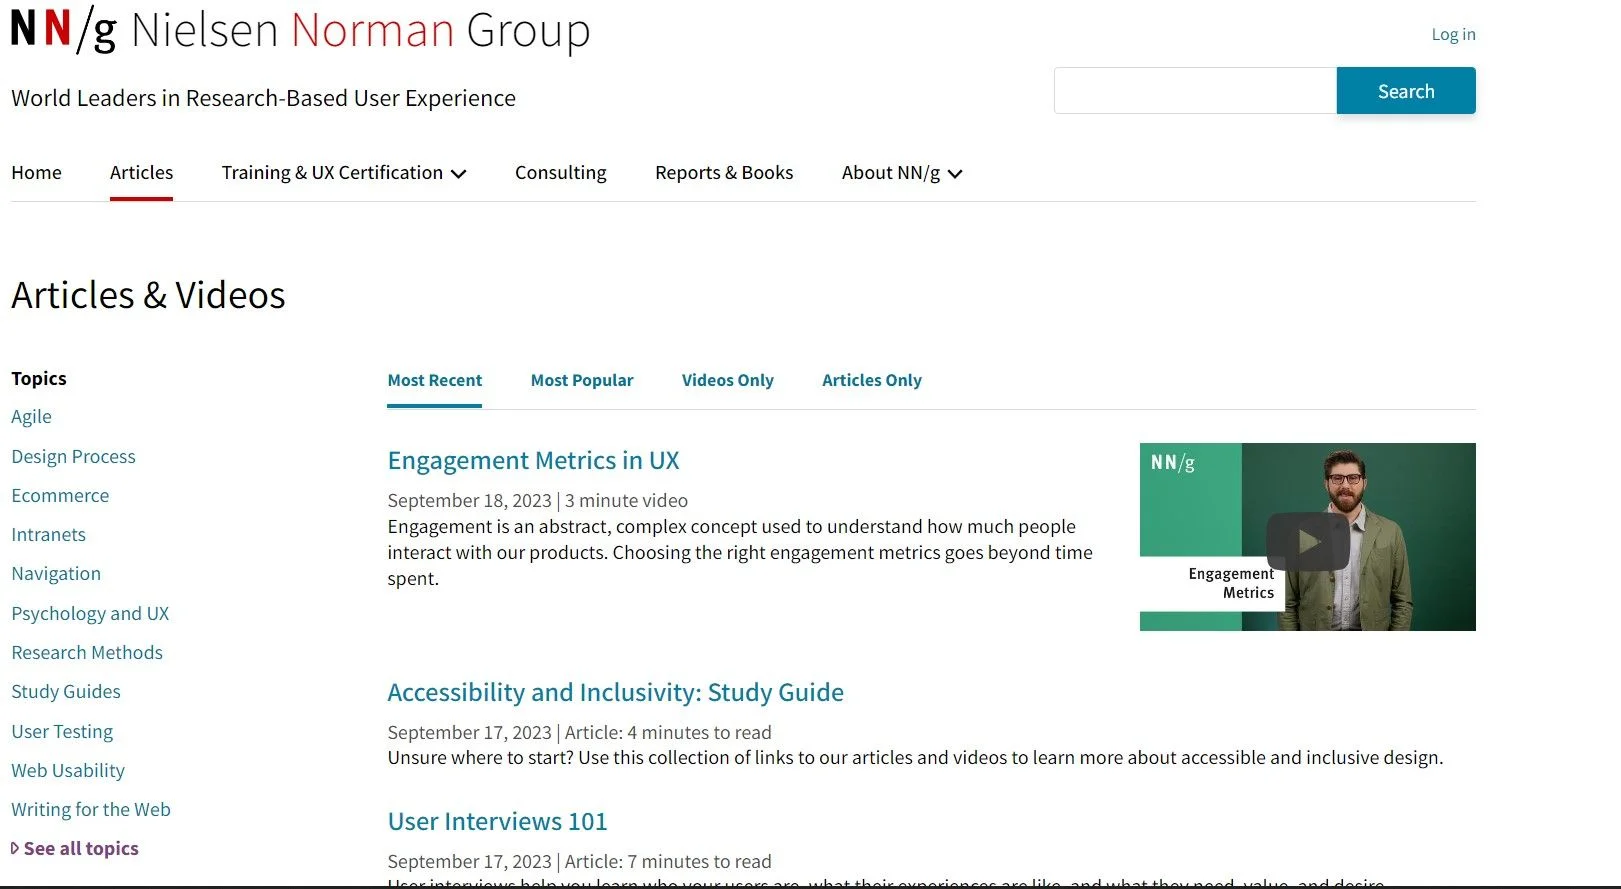The image size is (1621, 889).
Task: Play the Engagement Metrics video
Action: coord(1307,541)
